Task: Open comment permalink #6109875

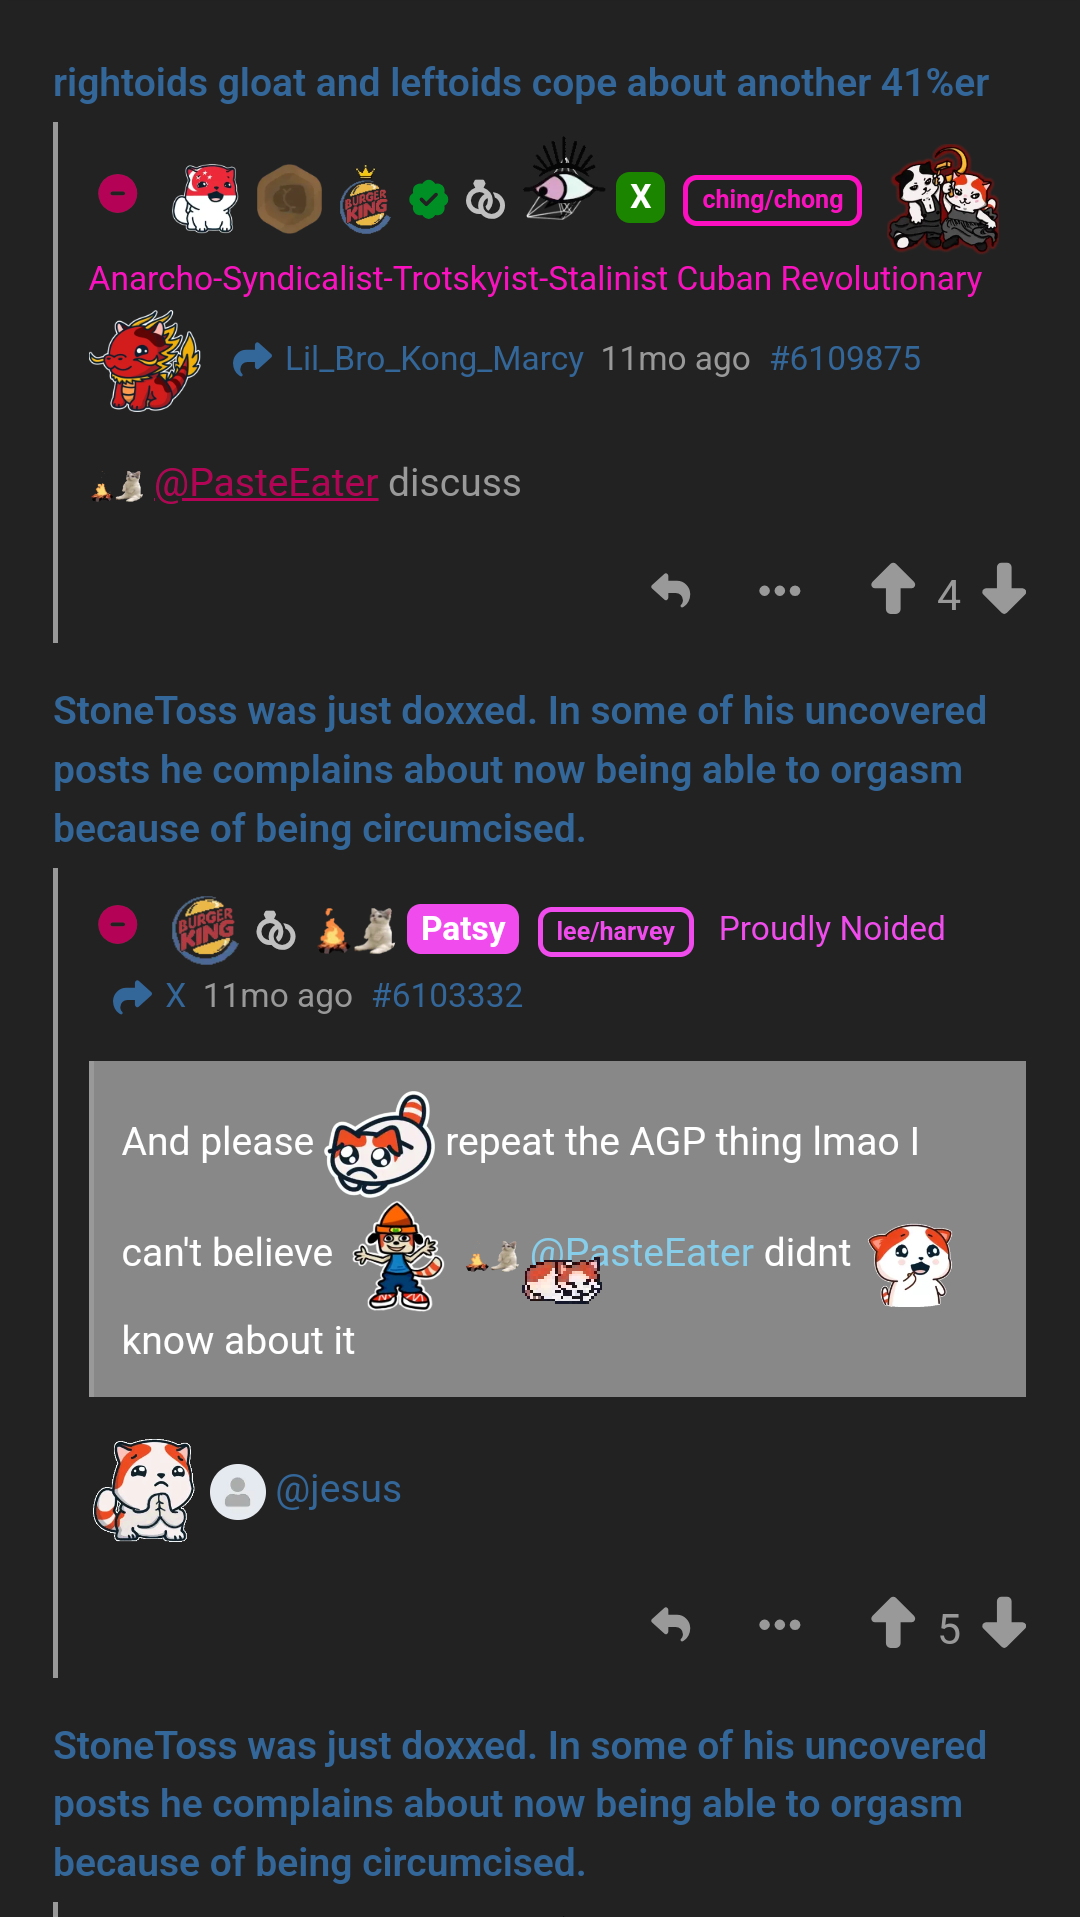Action: (x=845, y=359)
